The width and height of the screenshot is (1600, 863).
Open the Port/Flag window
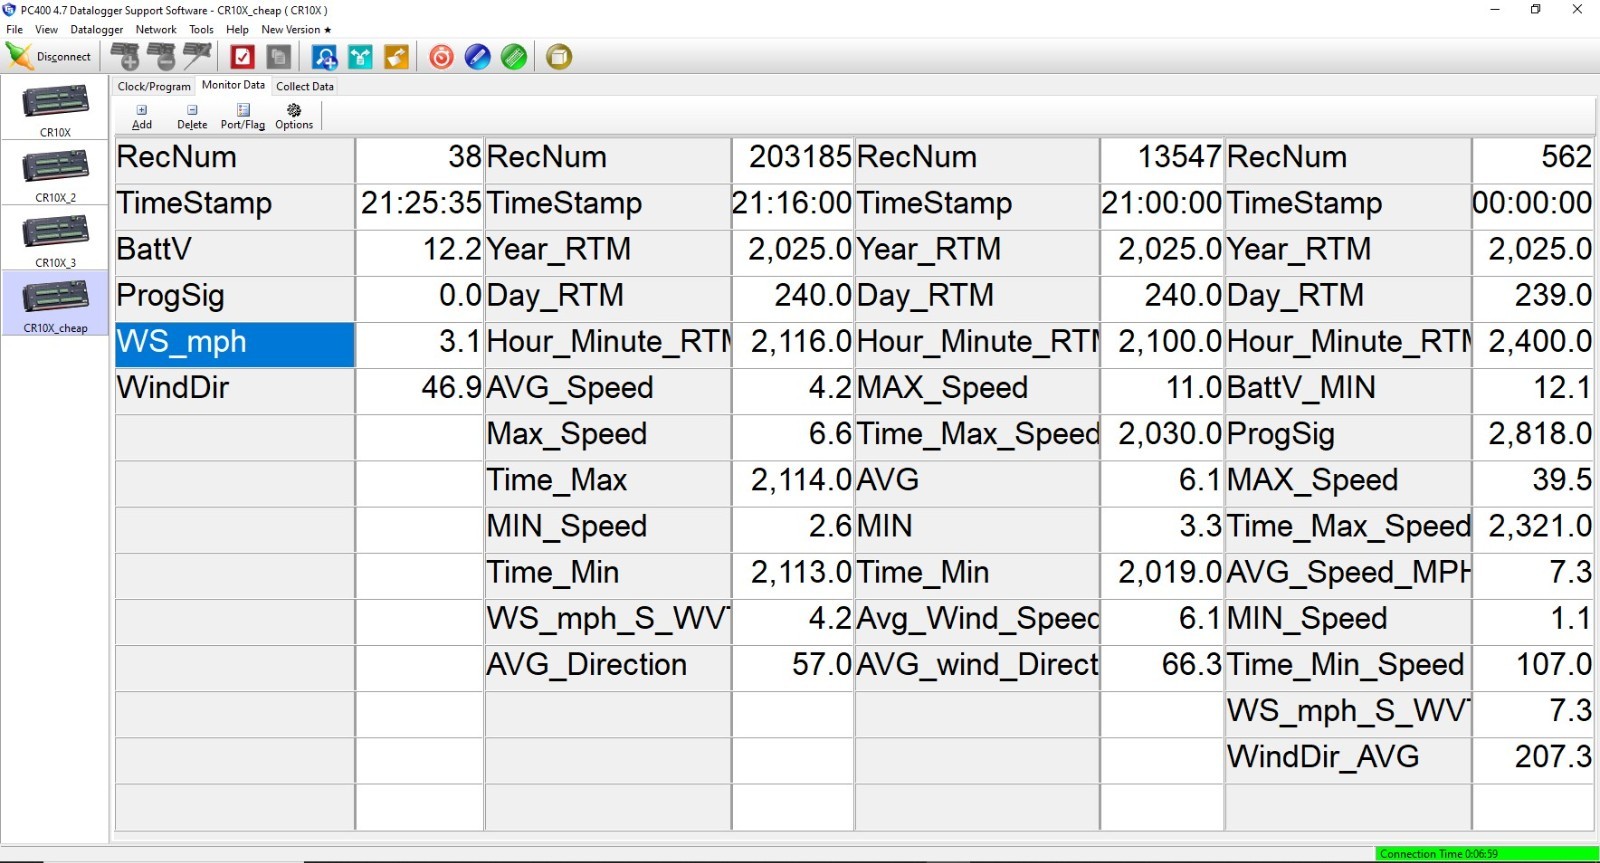(243, 117)
